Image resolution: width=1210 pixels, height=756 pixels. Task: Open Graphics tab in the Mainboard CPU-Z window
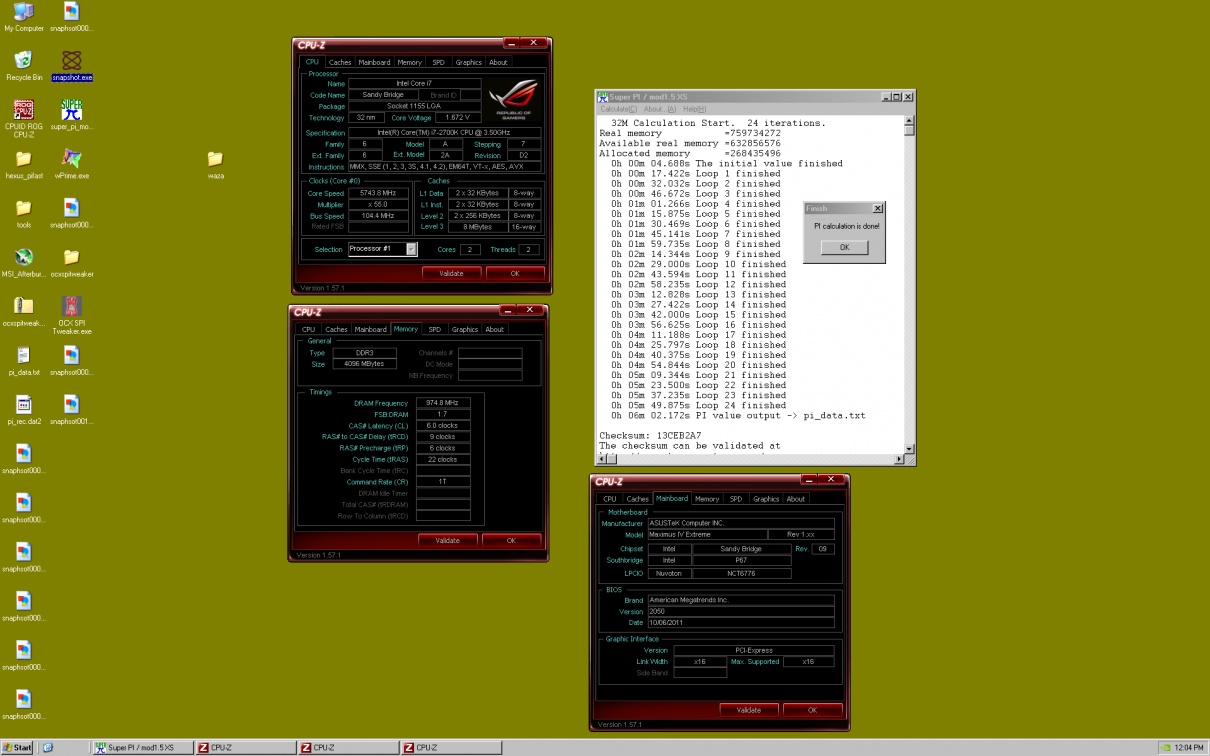pyautogui.click(x=766, y=499)
